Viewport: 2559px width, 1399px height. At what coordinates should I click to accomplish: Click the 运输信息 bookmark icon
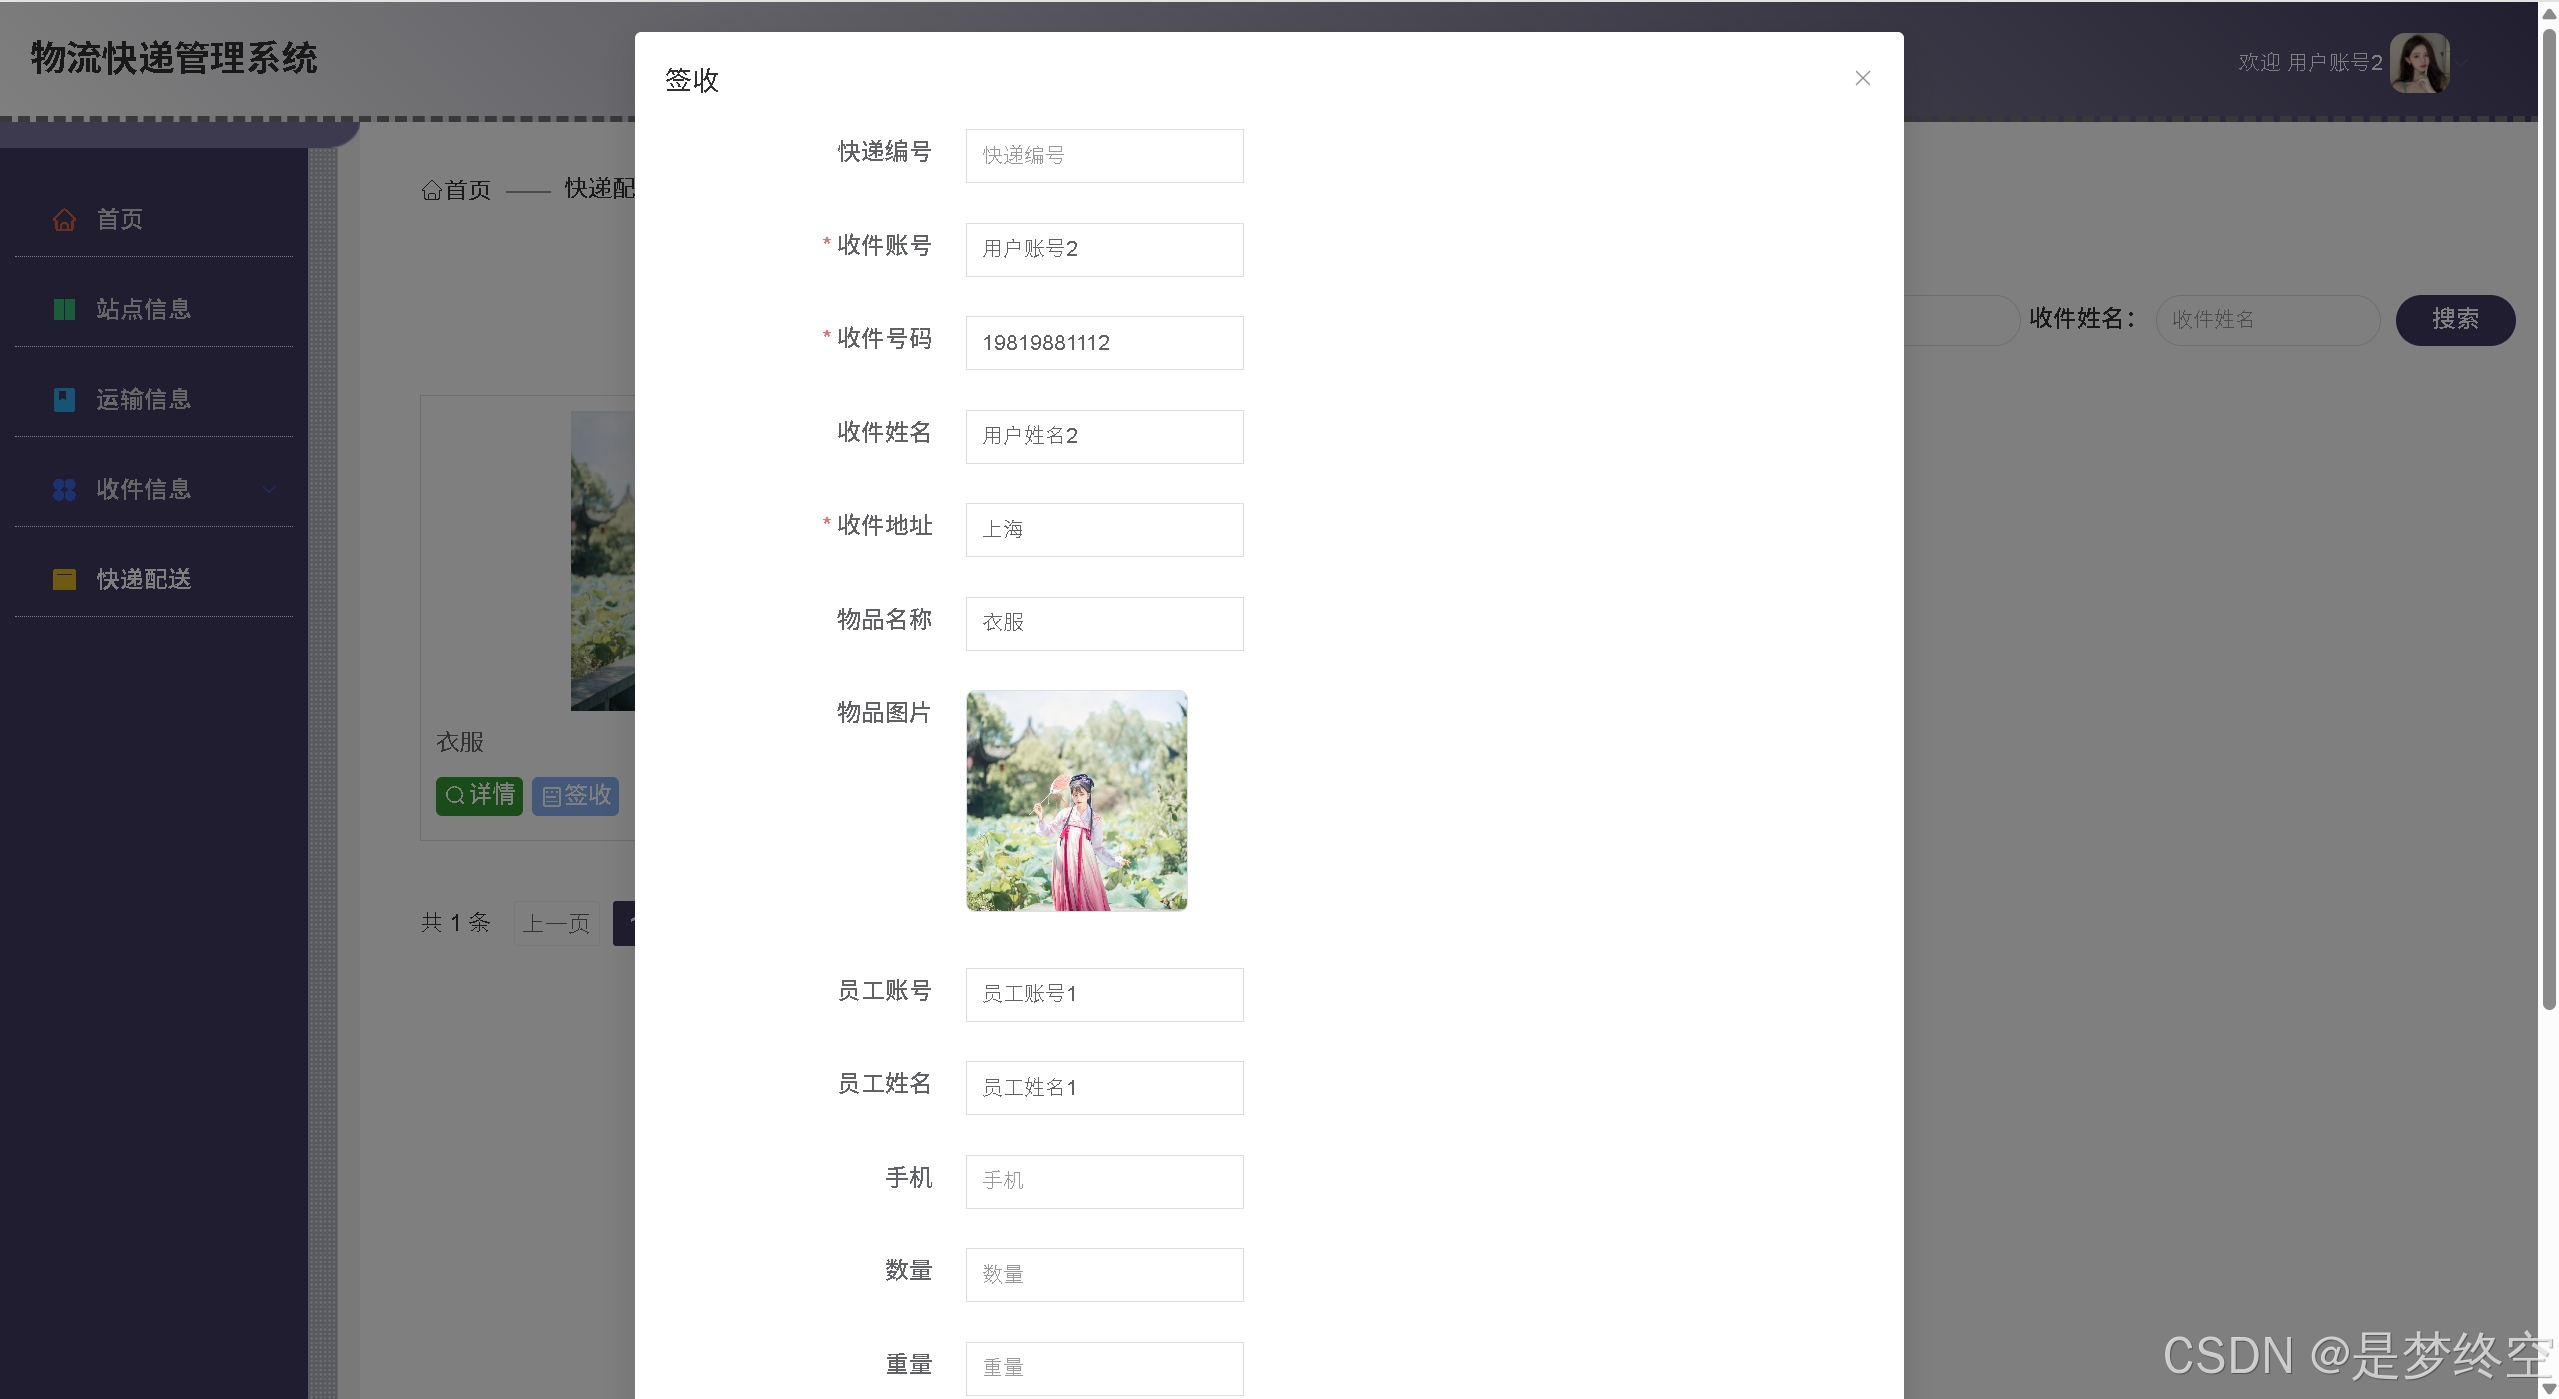coord(64,399)
